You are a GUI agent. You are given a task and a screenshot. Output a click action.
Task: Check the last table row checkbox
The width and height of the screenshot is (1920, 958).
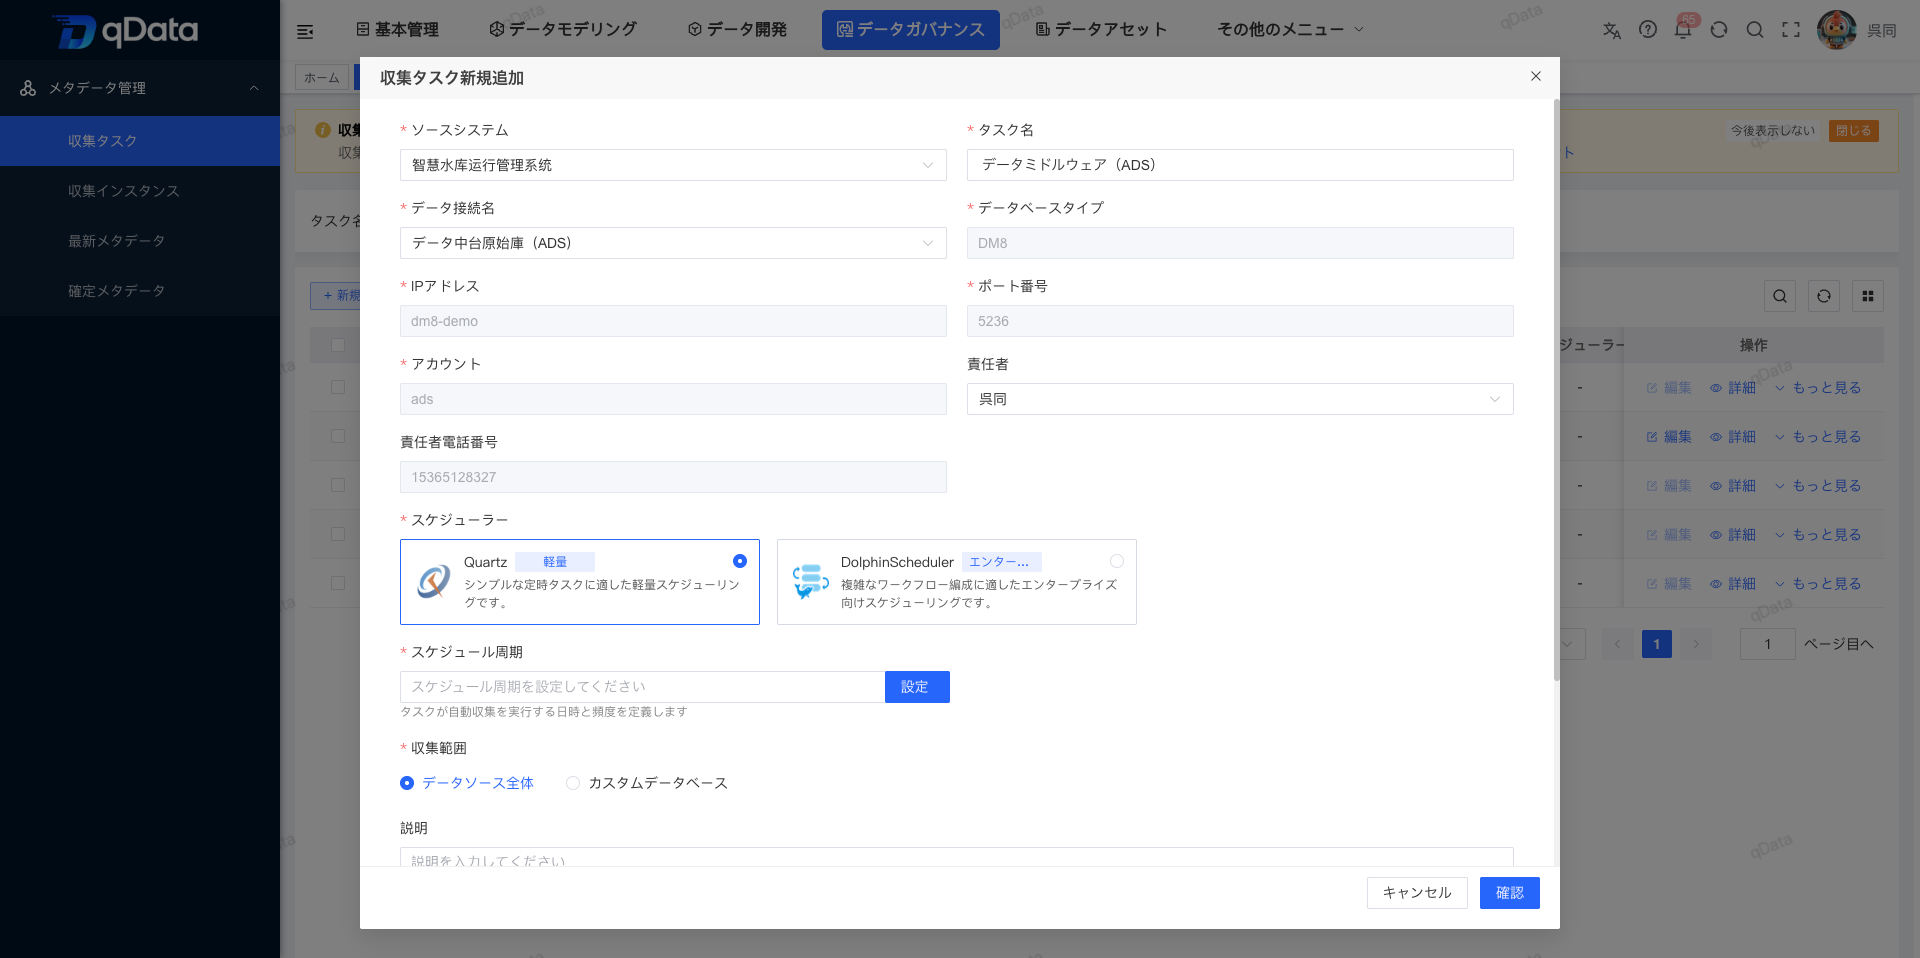pos(338,583)
